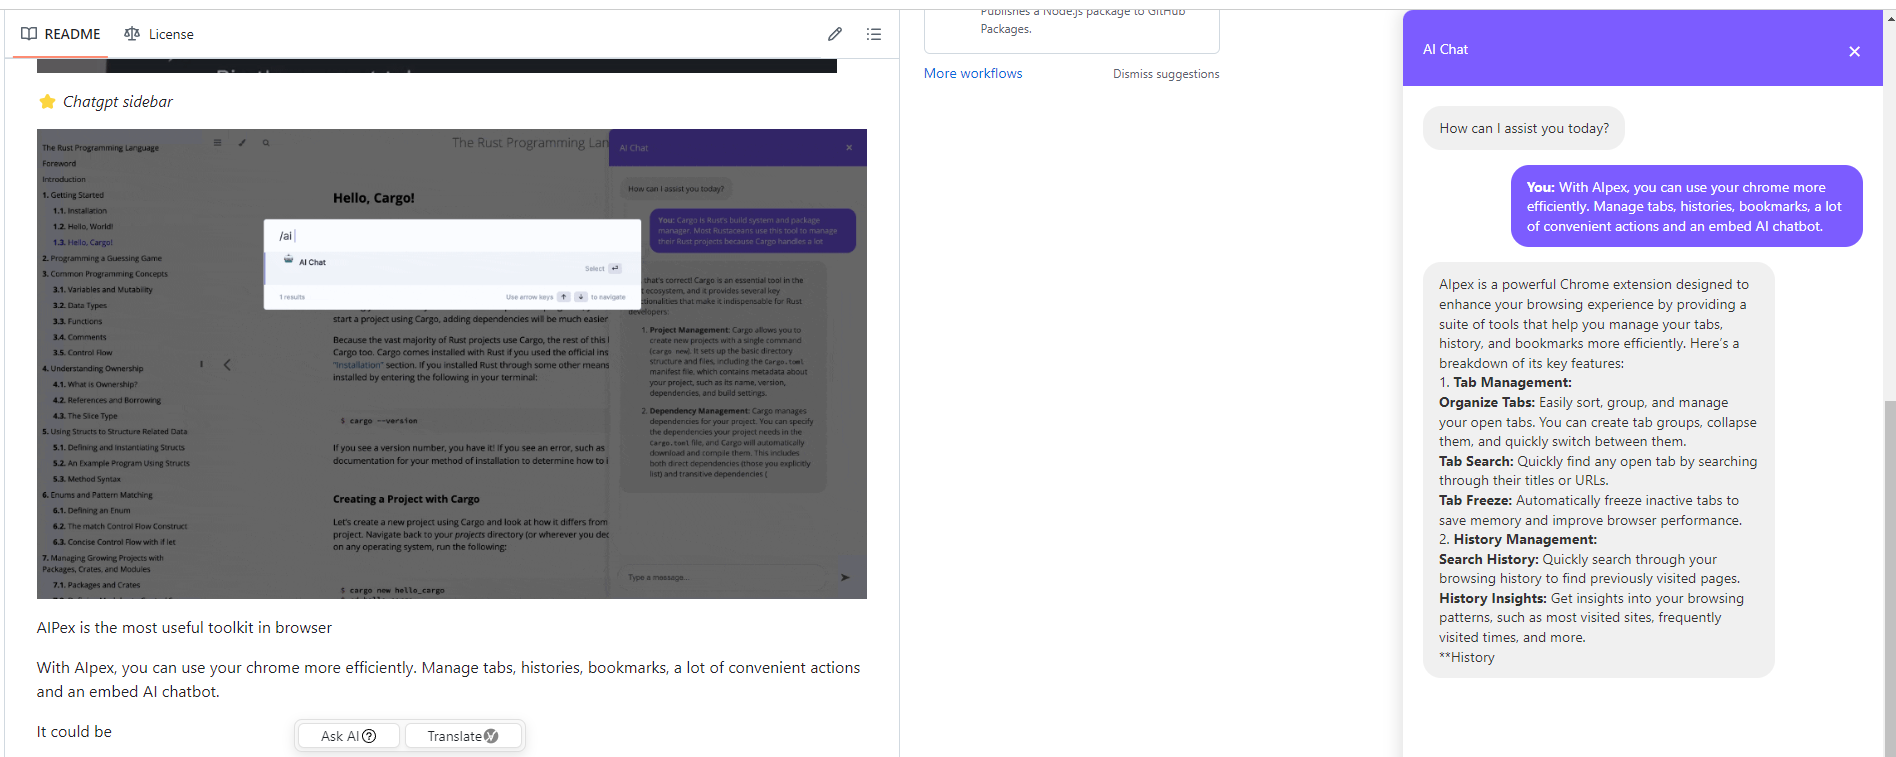Click the 'Tab Management:' heading in chat reply
Viewport: 1896px width, 757px height.
click(x=1512, y=383)
